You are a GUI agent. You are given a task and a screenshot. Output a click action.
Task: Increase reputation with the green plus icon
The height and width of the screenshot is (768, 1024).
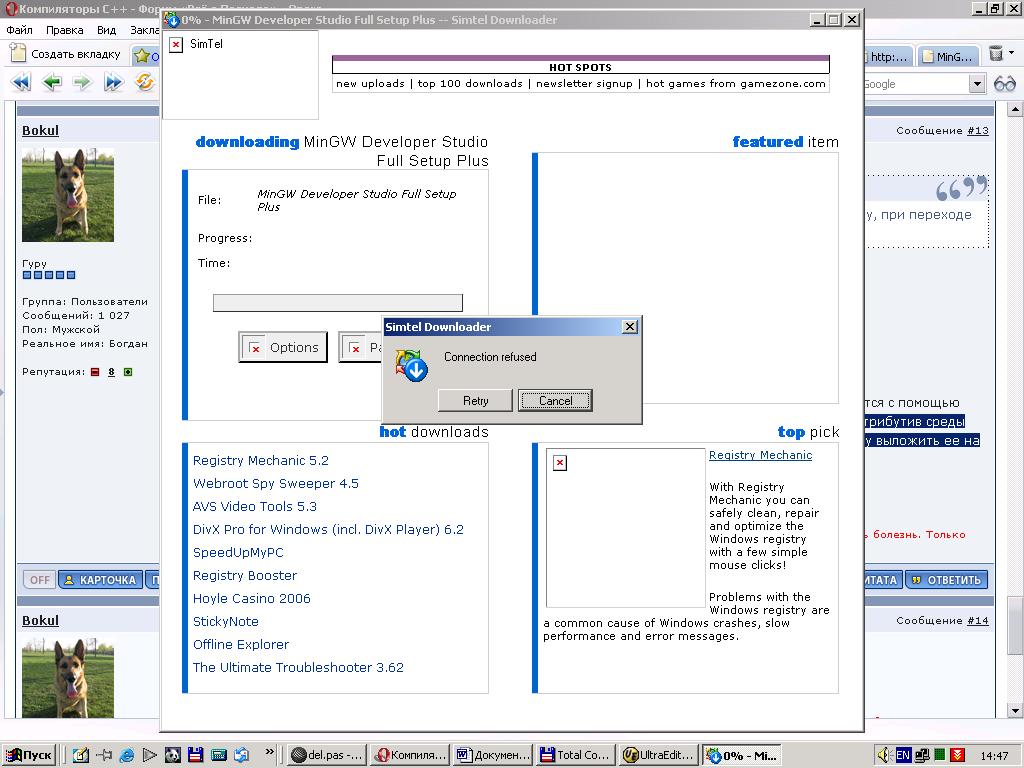coord(128,372)
